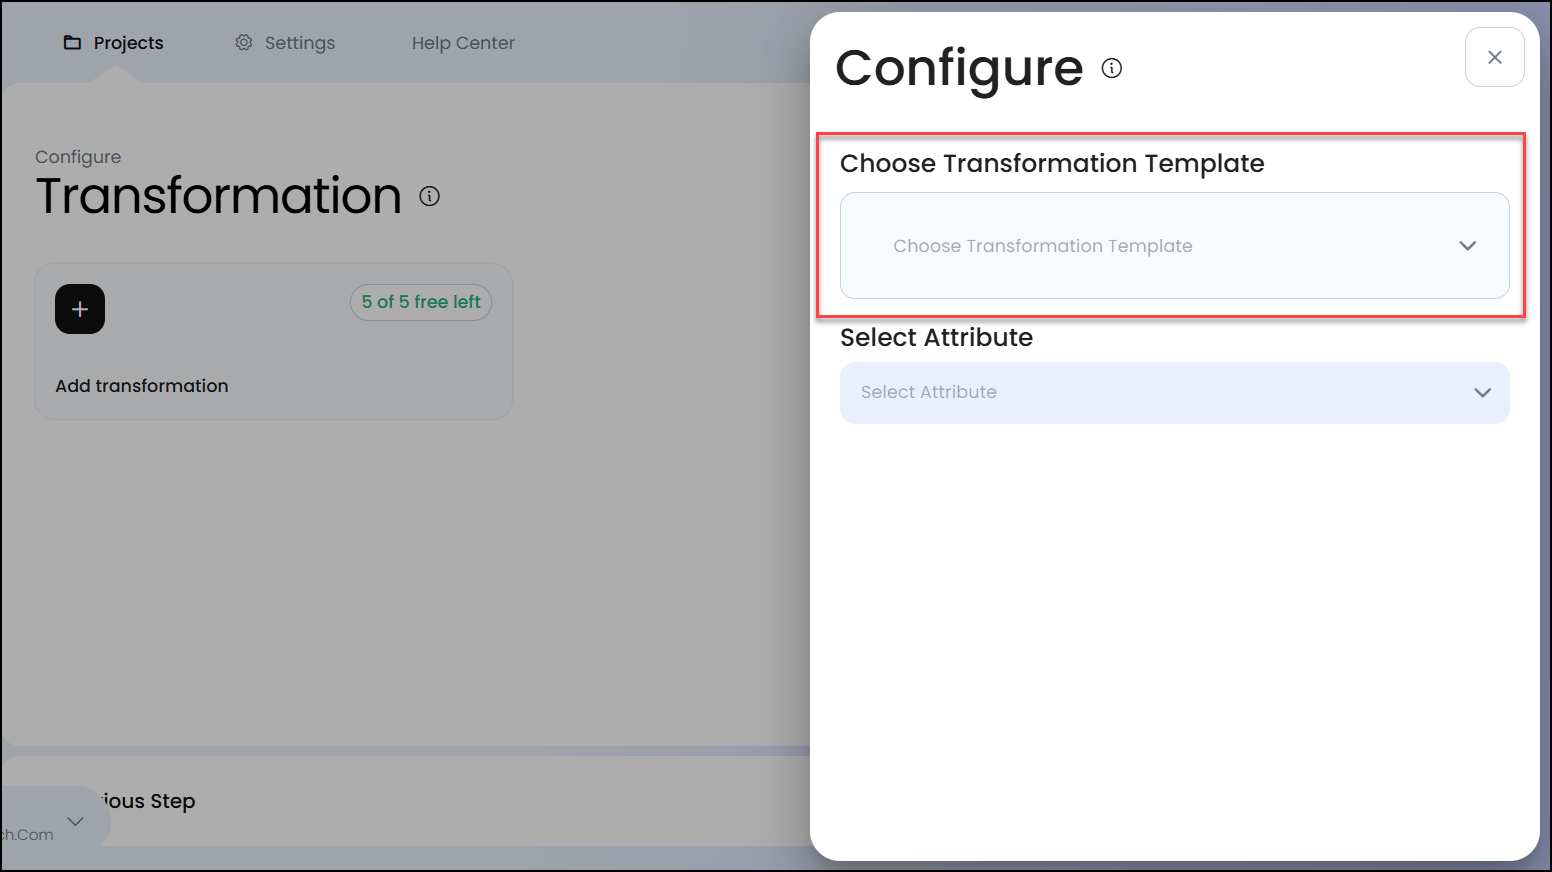Click info icon next to Transformation heading

430,196
